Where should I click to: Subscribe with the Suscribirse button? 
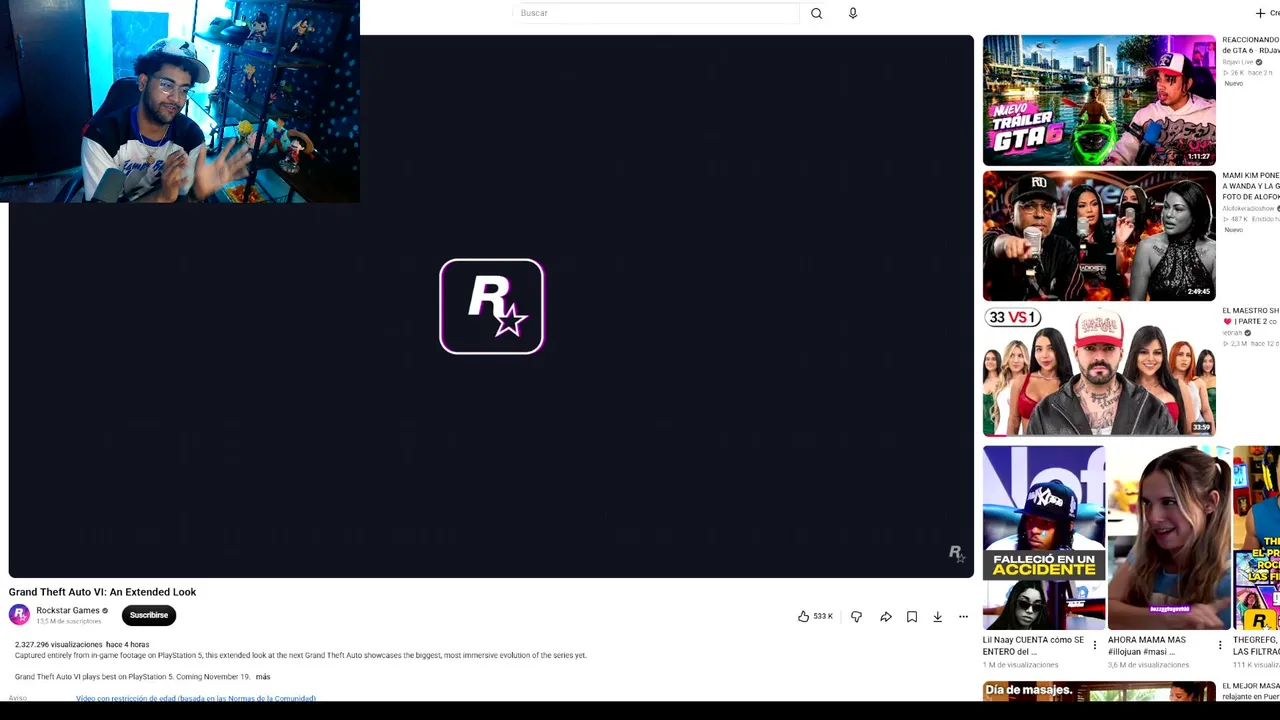[148, 615]
